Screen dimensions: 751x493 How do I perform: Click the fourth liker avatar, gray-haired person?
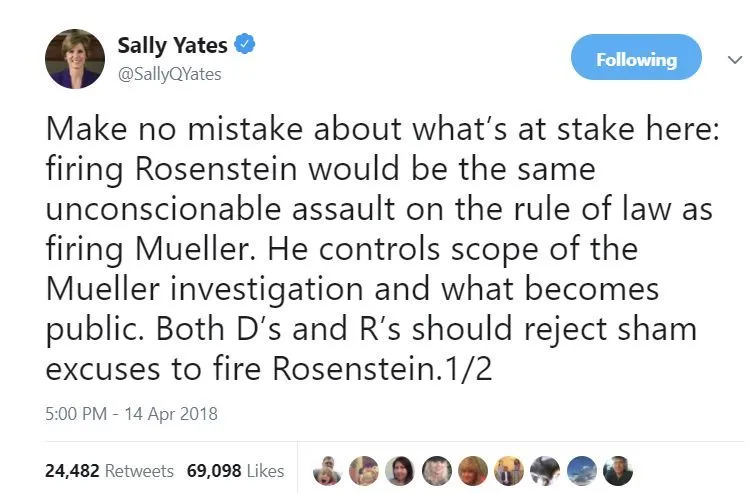pos(437,470)
